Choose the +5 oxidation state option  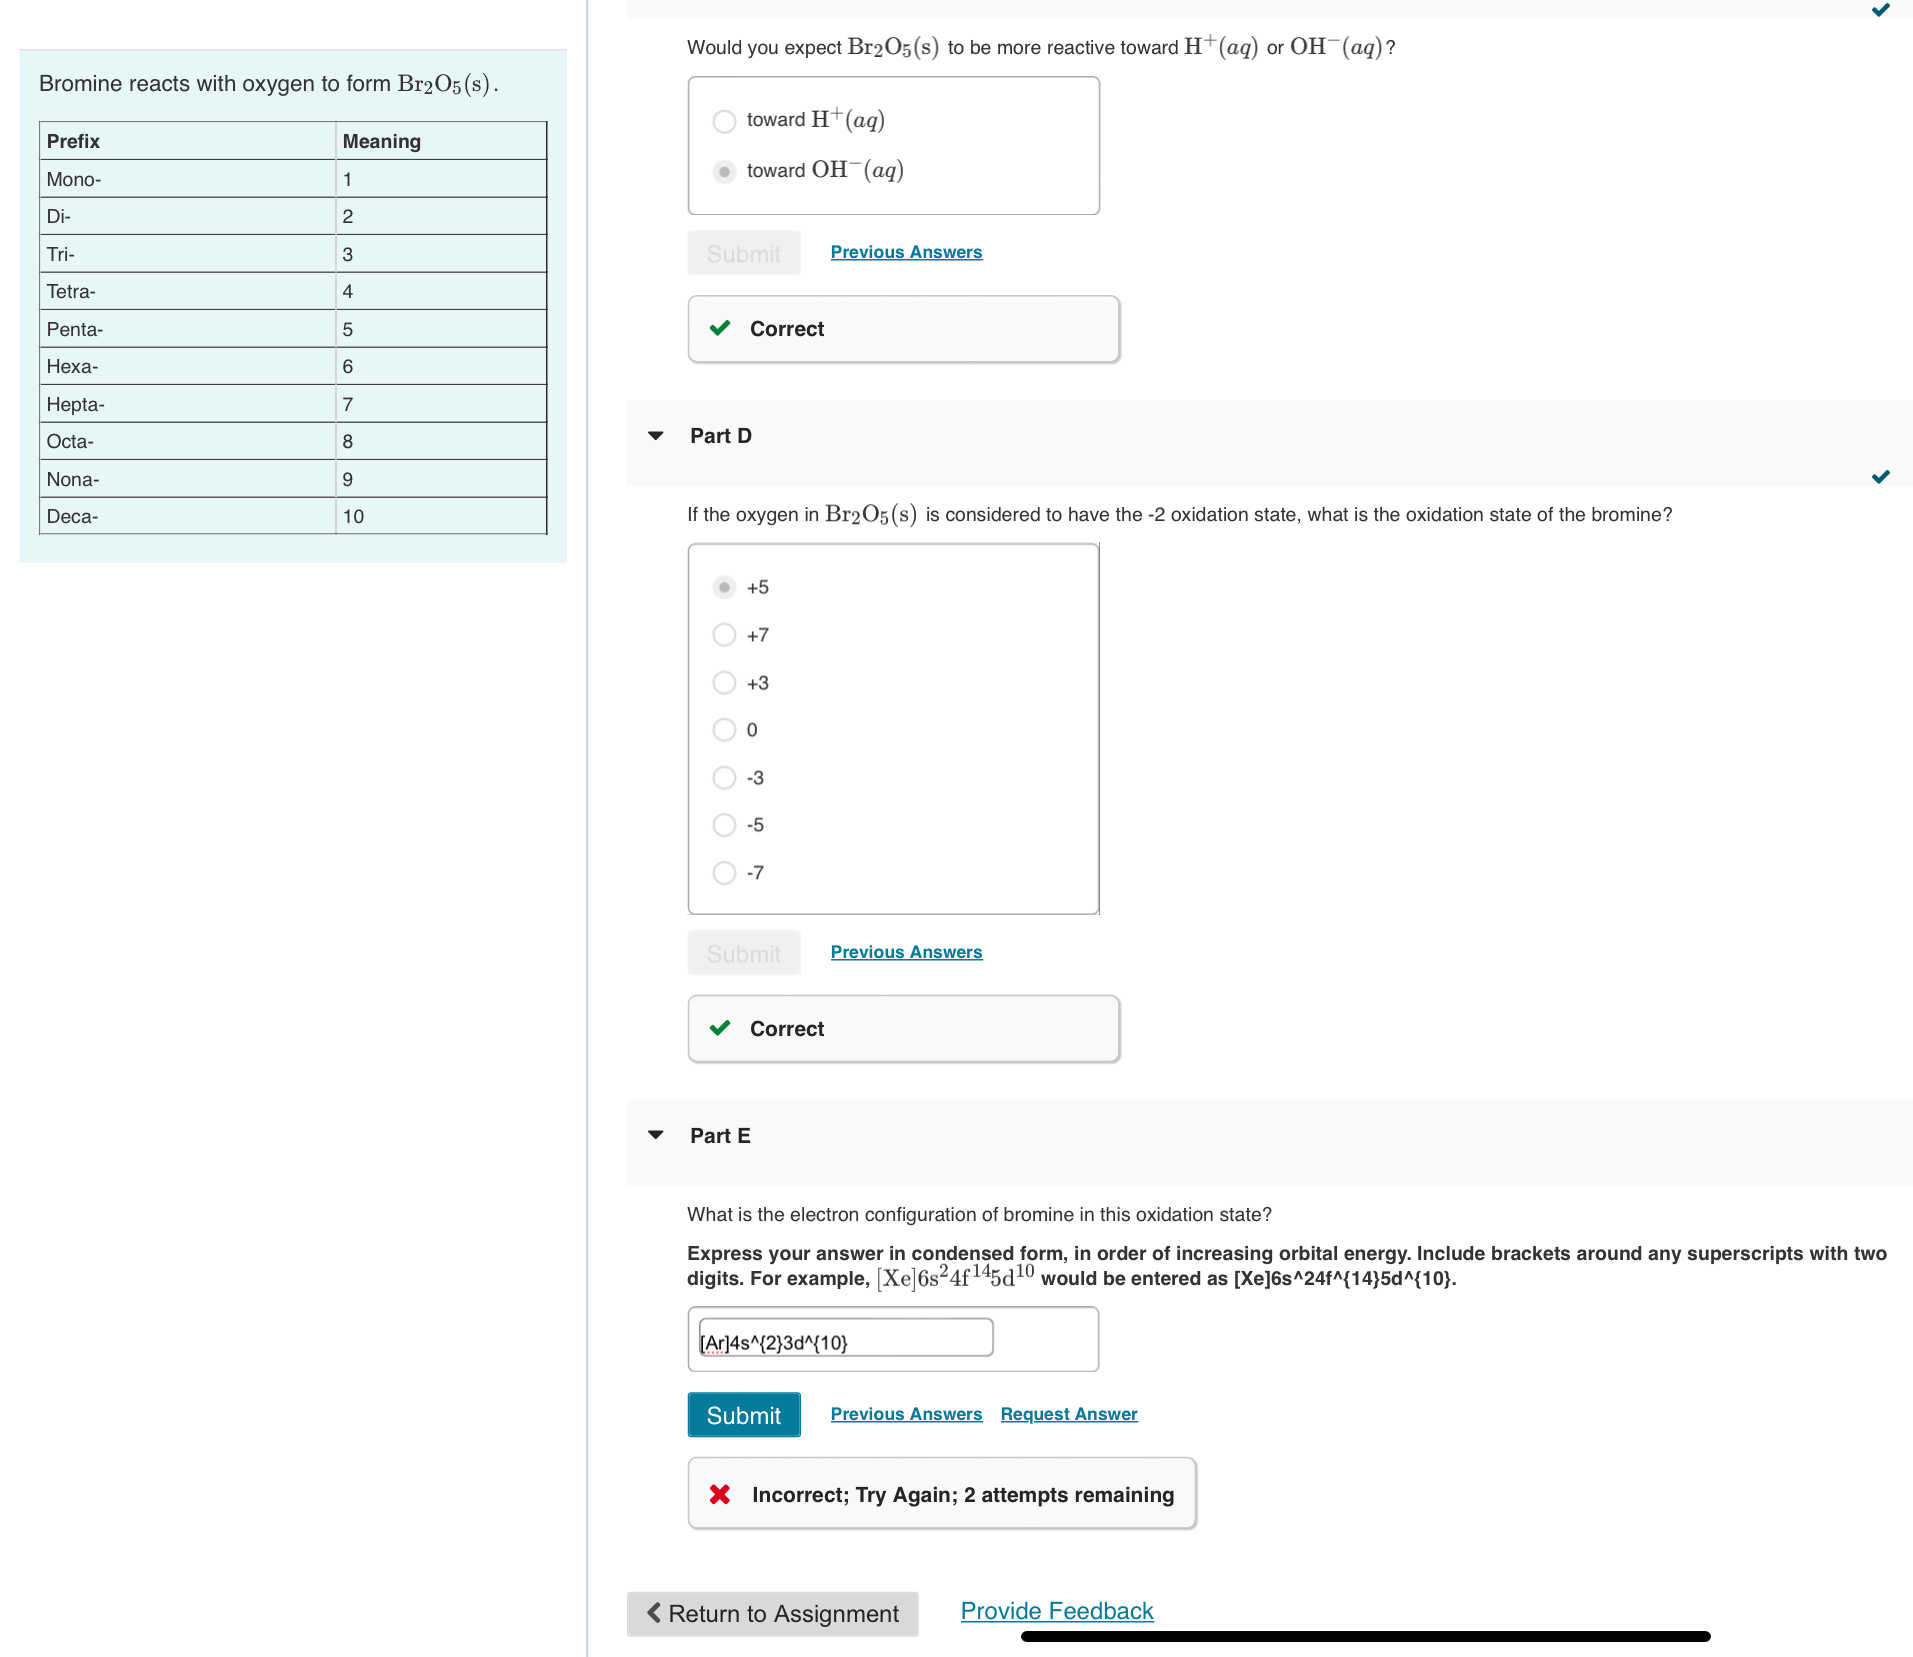tap(724, 587)
